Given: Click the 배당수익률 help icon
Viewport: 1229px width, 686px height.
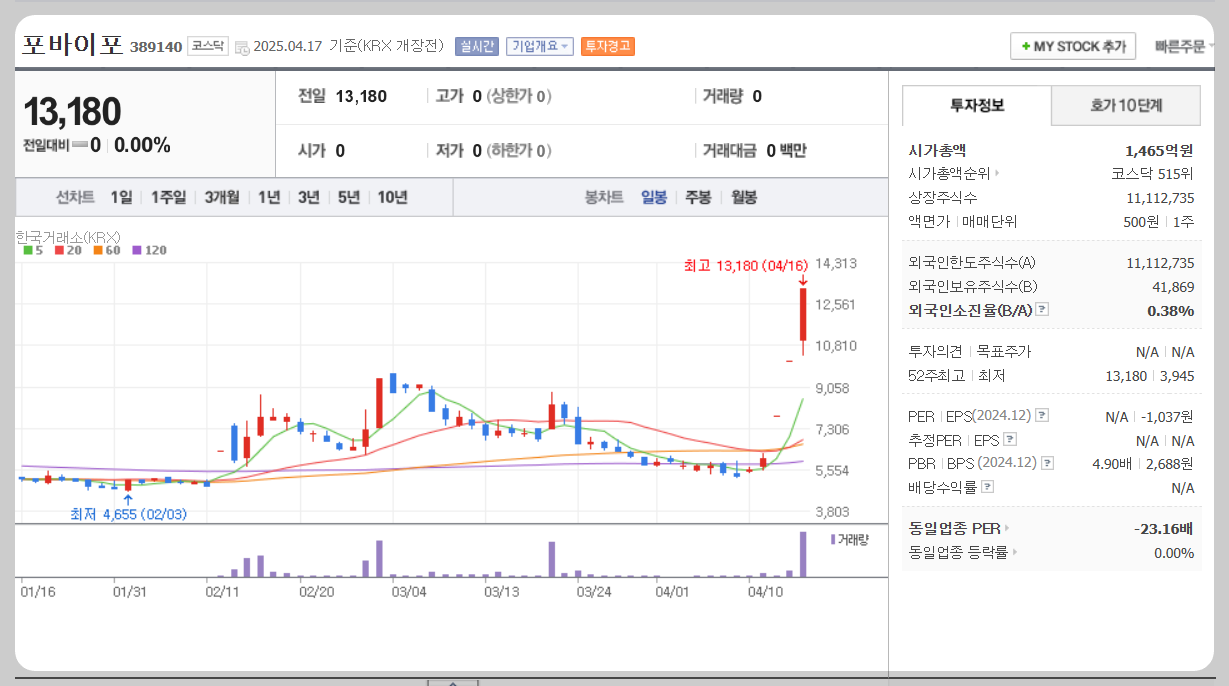Looking at the screenshot, I should 987,486.
